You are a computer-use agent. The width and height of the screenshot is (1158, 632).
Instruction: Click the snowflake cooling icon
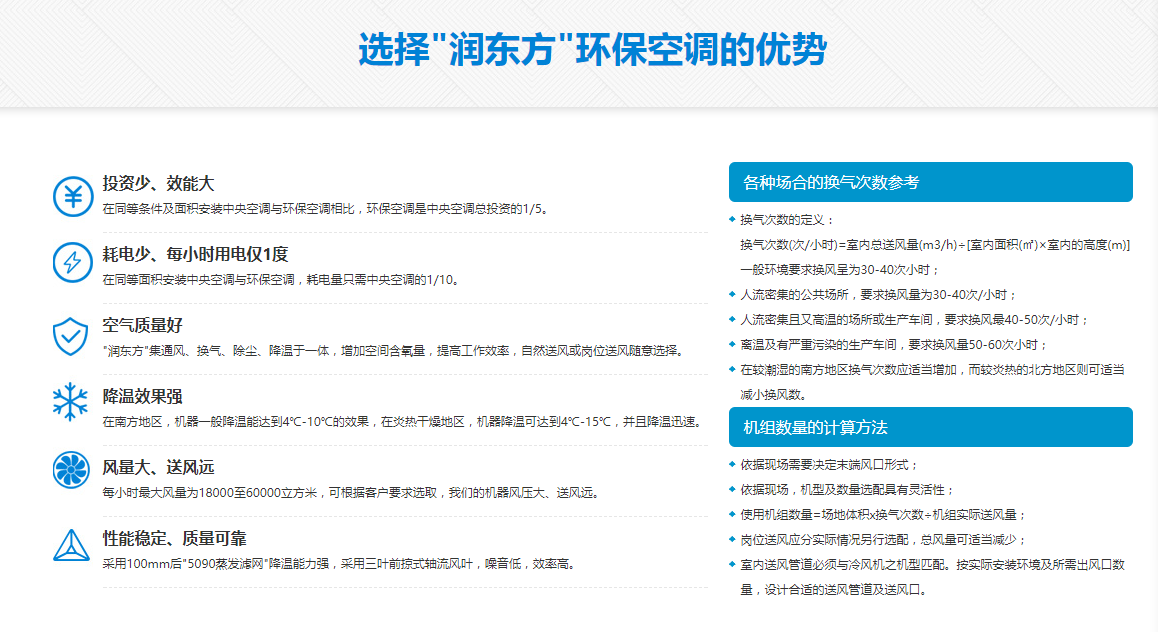tap(71, 403)
